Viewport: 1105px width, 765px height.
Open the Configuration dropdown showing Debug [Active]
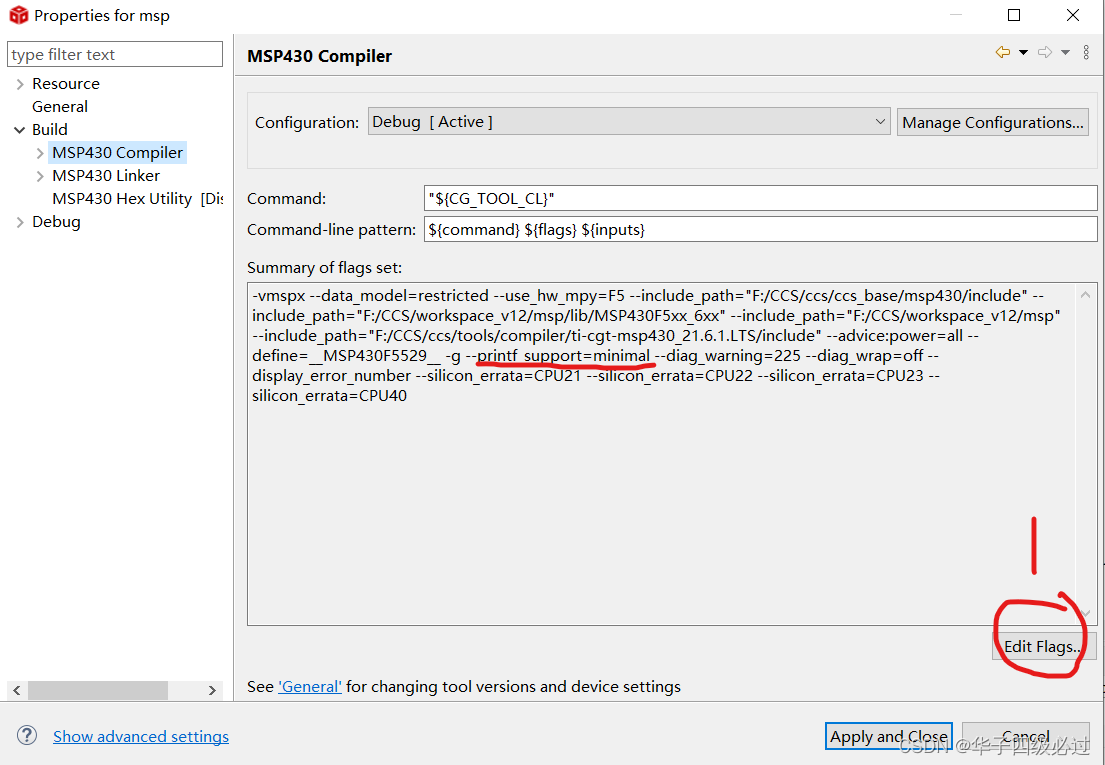click(879, 121)
